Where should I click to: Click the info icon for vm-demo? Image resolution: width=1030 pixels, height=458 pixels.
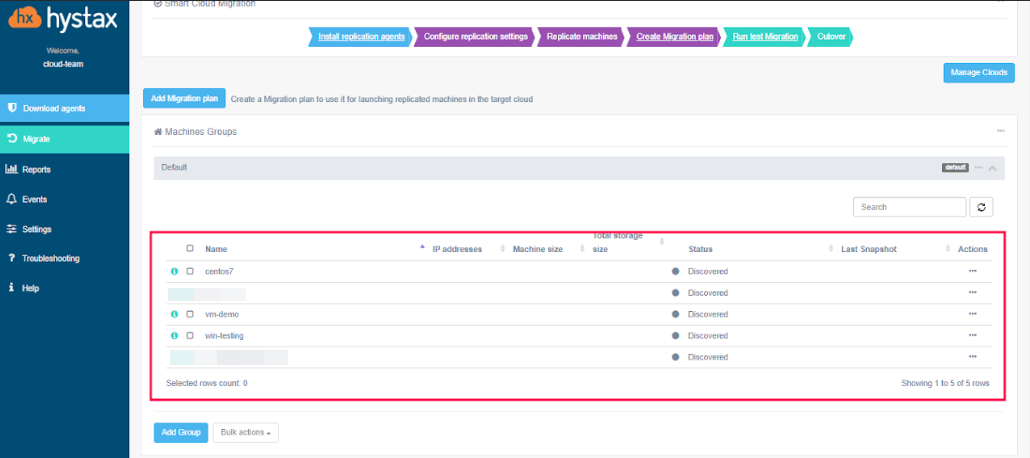[x=174, y=314]
